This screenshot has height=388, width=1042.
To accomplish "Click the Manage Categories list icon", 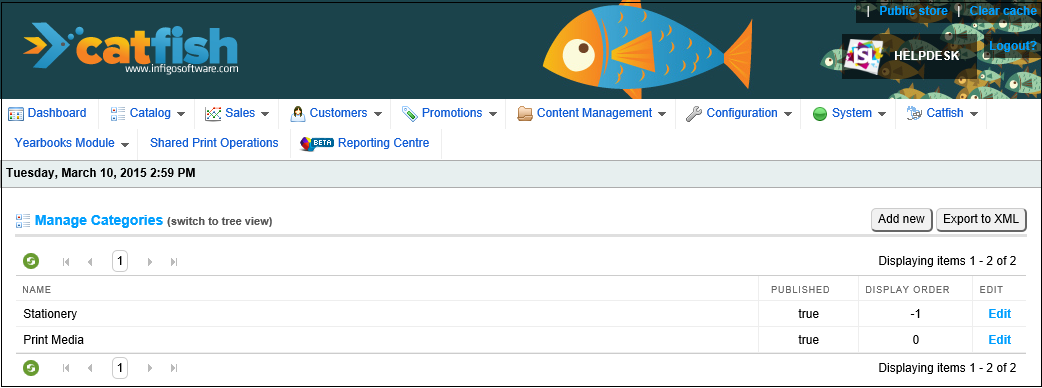I will coord(23,221).
